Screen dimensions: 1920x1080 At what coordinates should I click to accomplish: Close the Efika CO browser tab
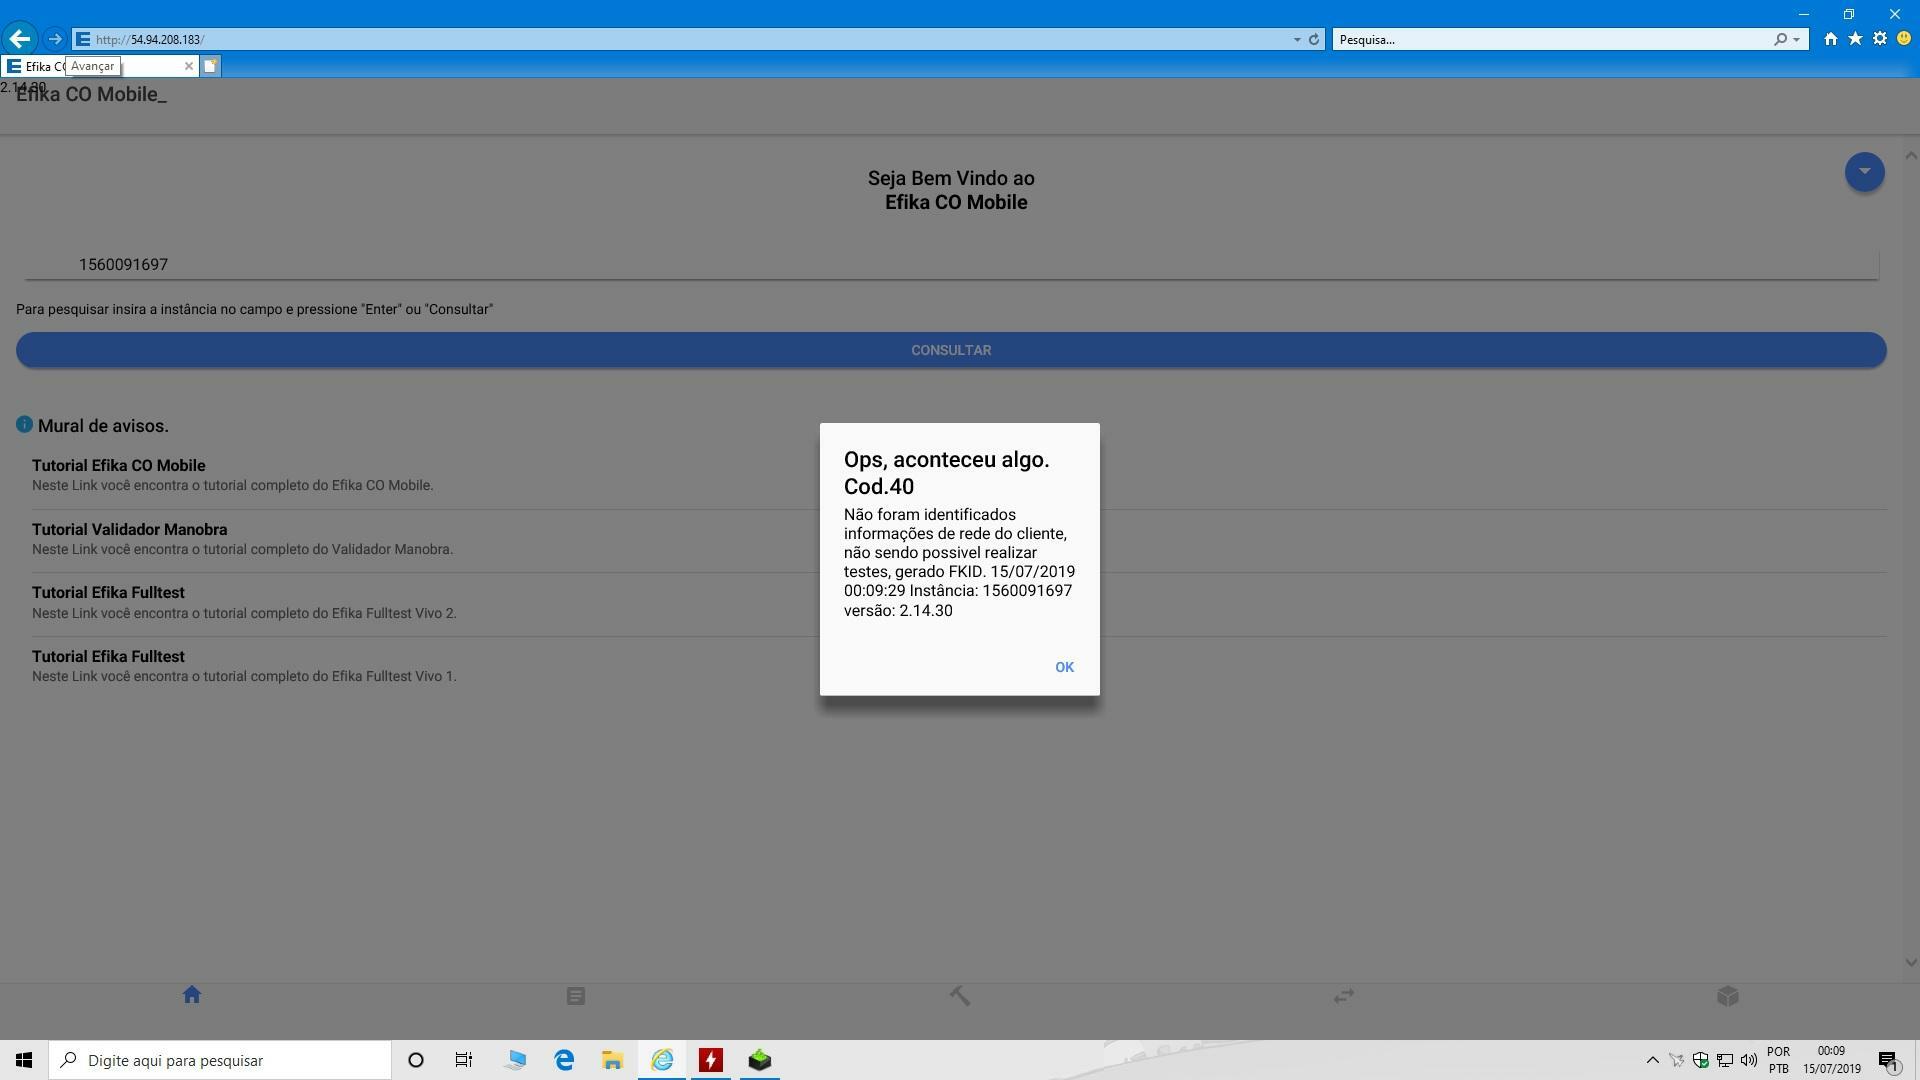point(188,66)
